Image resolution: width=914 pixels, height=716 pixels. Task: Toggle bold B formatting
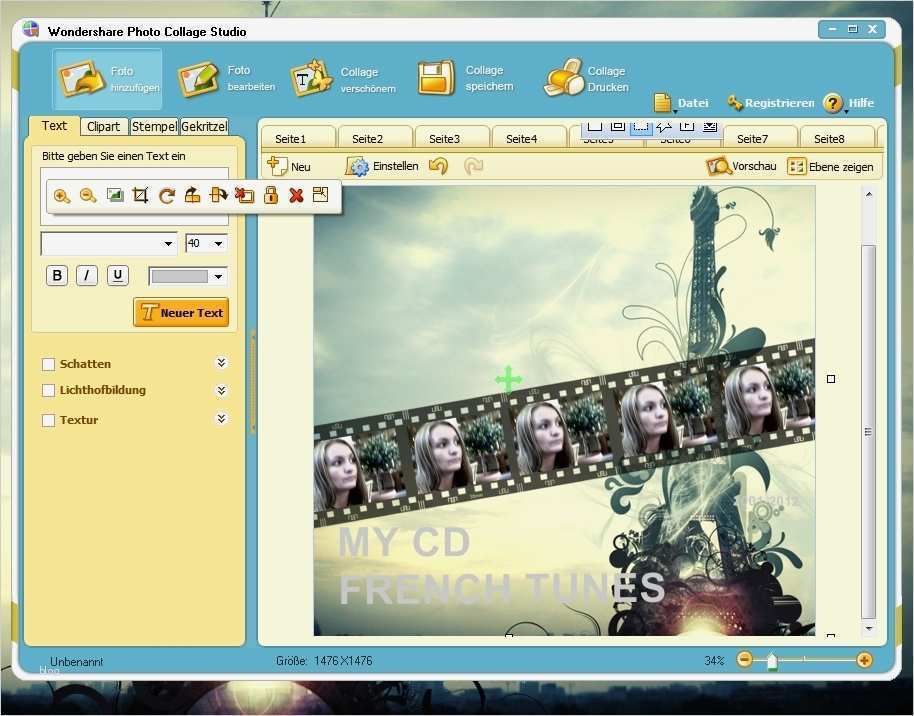pos(57,275)
